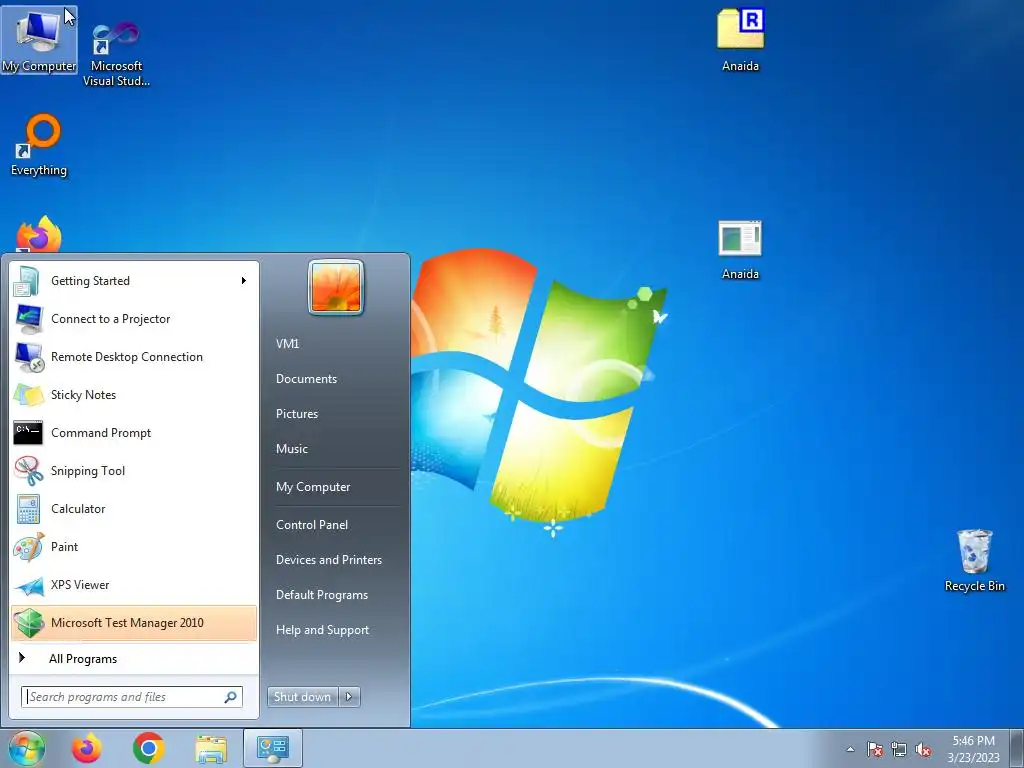Click the active control panel taskbar button

pyautogui.click(x=272, y=748)
